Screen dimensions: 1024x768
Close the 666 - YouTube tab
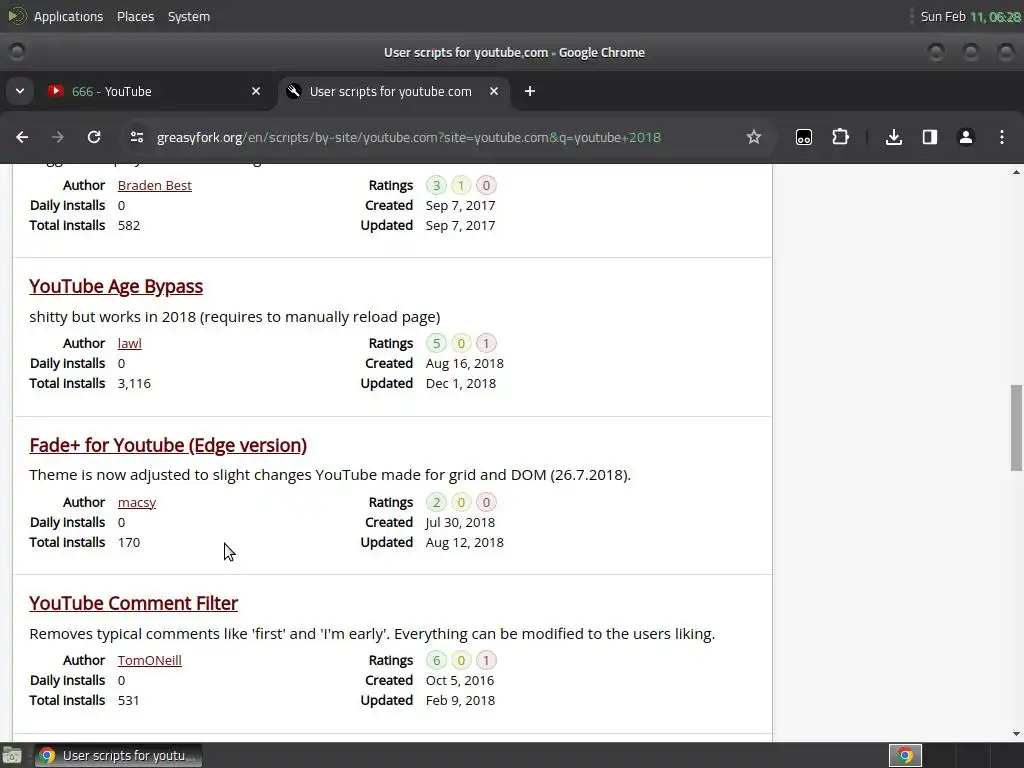256,91
